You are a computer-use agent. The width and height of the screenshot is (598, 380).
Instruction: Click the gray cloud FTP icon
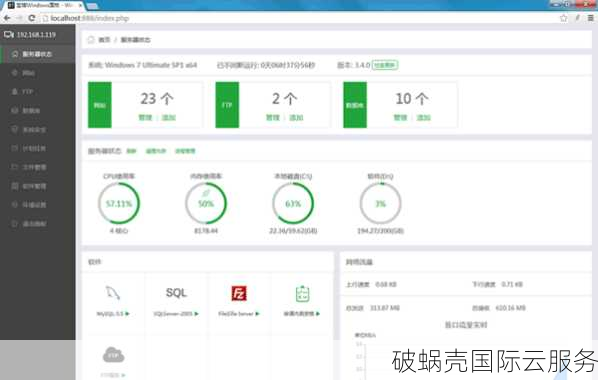coord(114,355)
